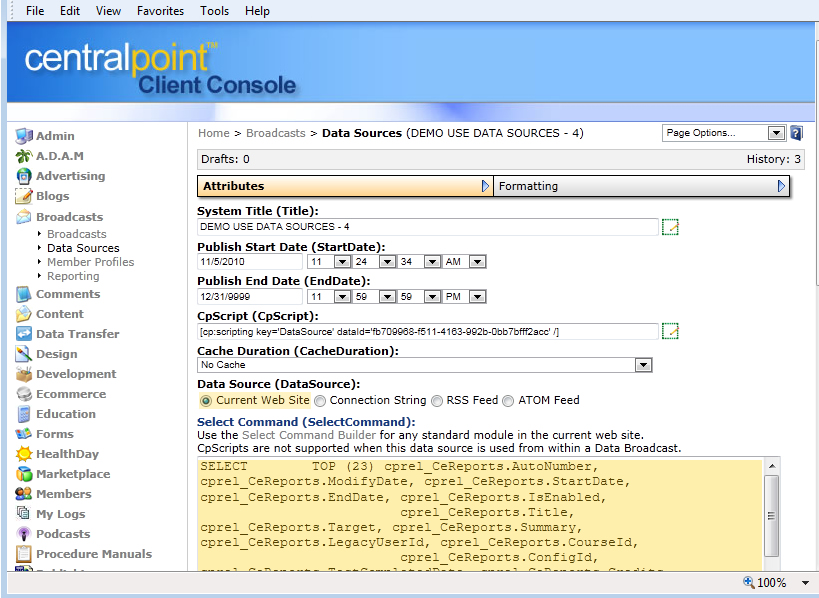Open help via the question mark icon
This screenshot has width=819, height=598.
click(x=796, y=133)
